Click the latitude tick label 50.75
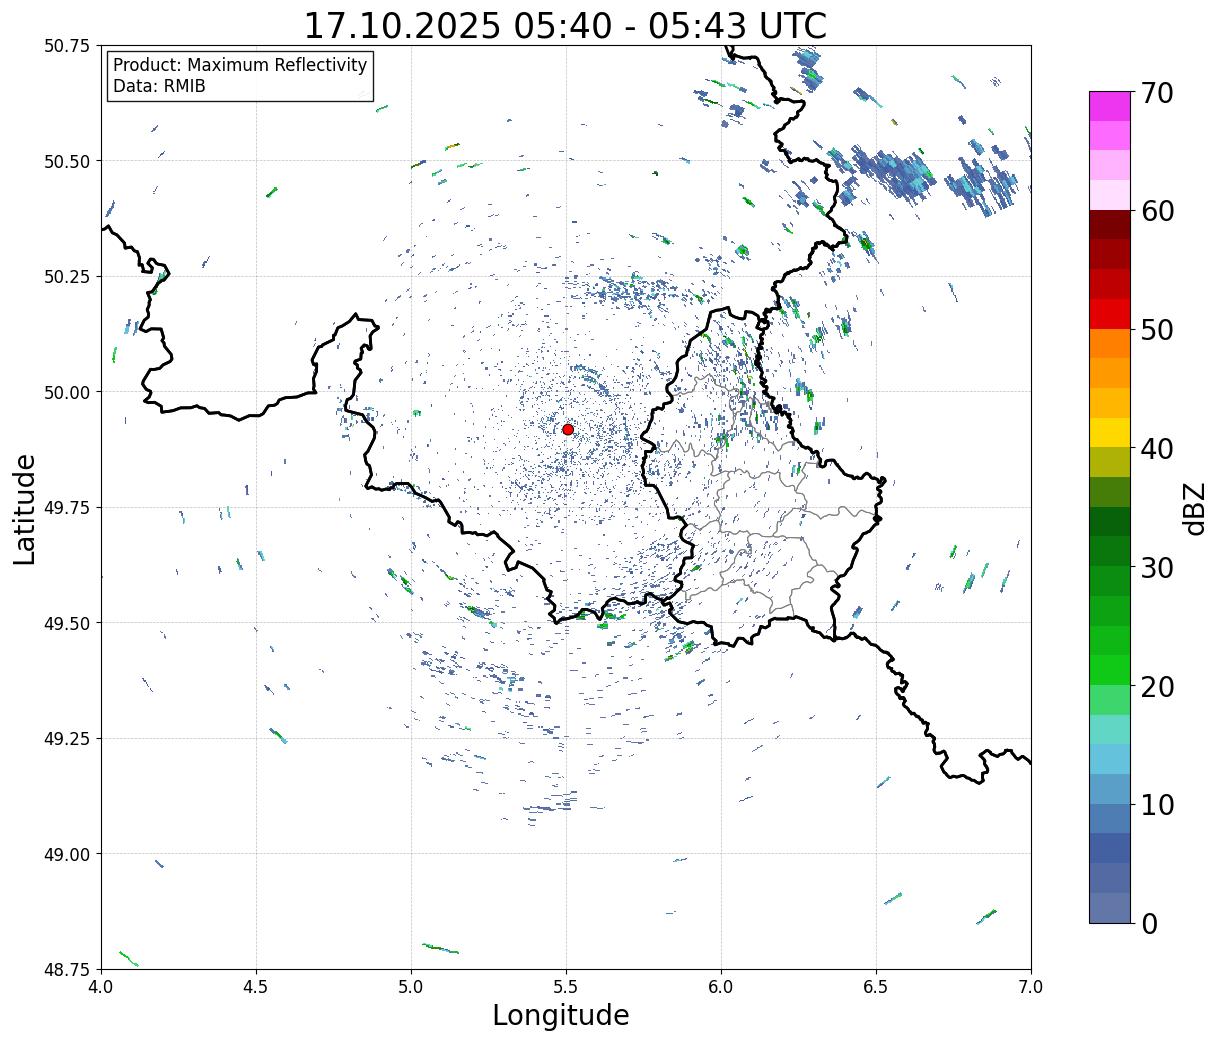This screenshot has height=1040, width=1219. (x=67, y=46)
